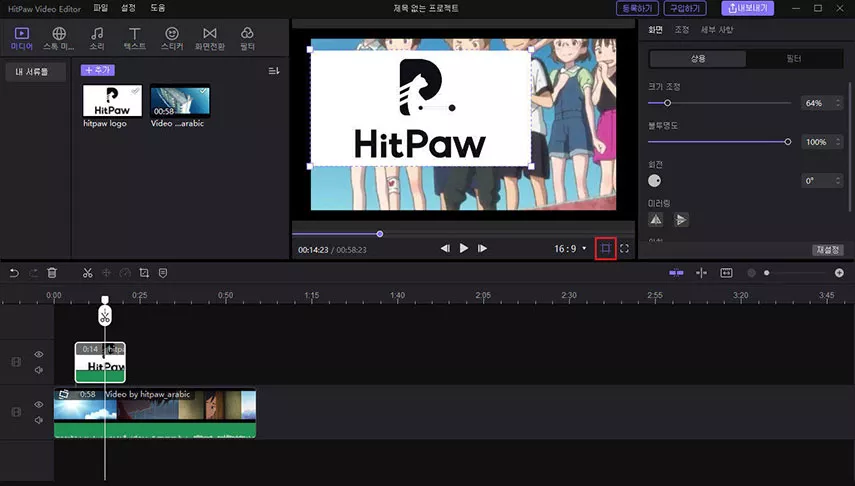Mute the hitpaw logo track speaker

pyautogui.click(x=39, y=370)
